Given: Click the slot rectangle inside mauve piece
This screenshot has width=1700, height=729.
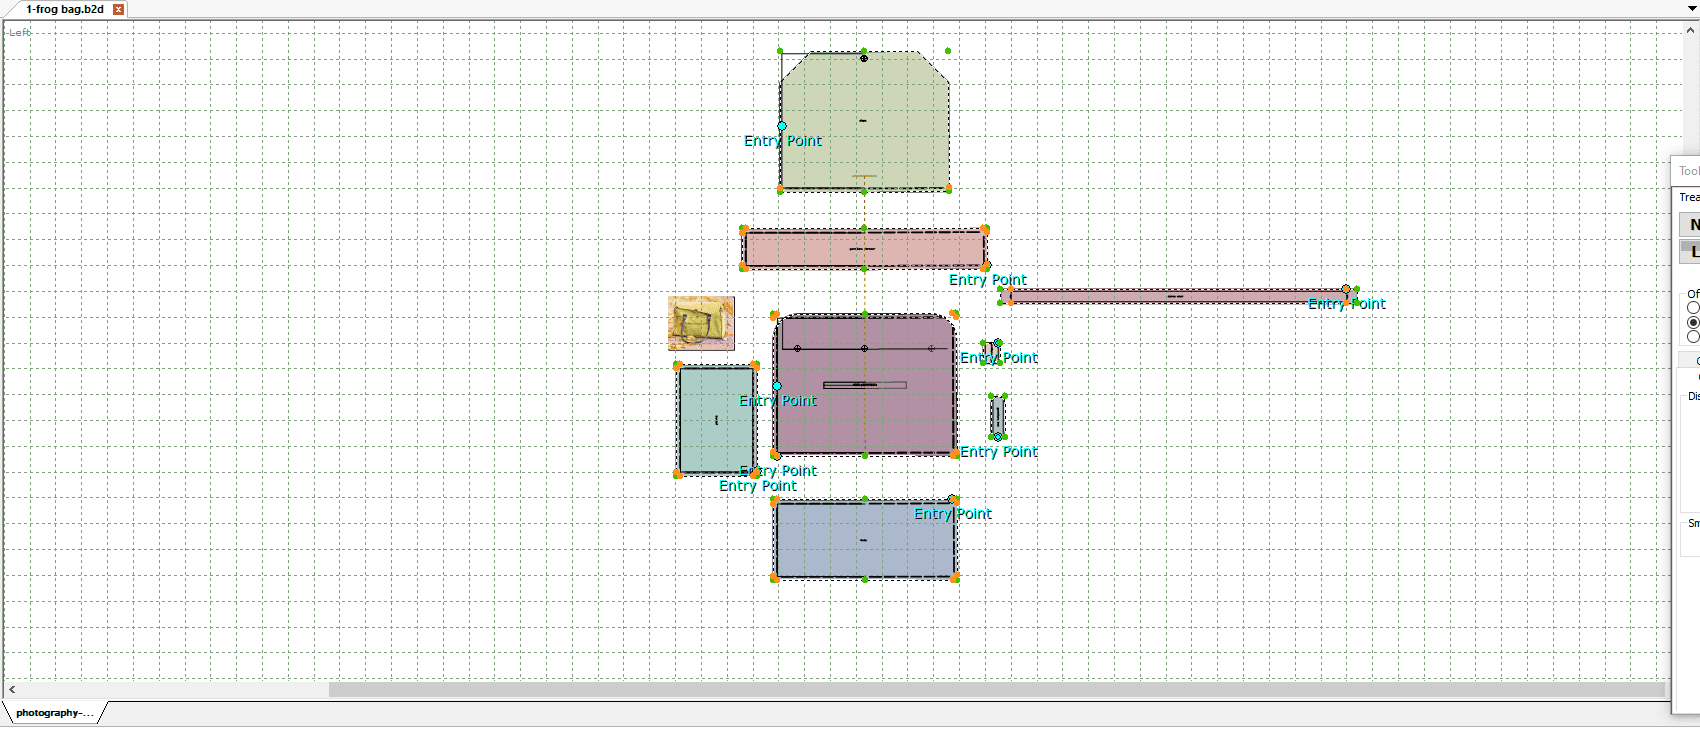Looking at the screenshot, I should coord(865,385).
